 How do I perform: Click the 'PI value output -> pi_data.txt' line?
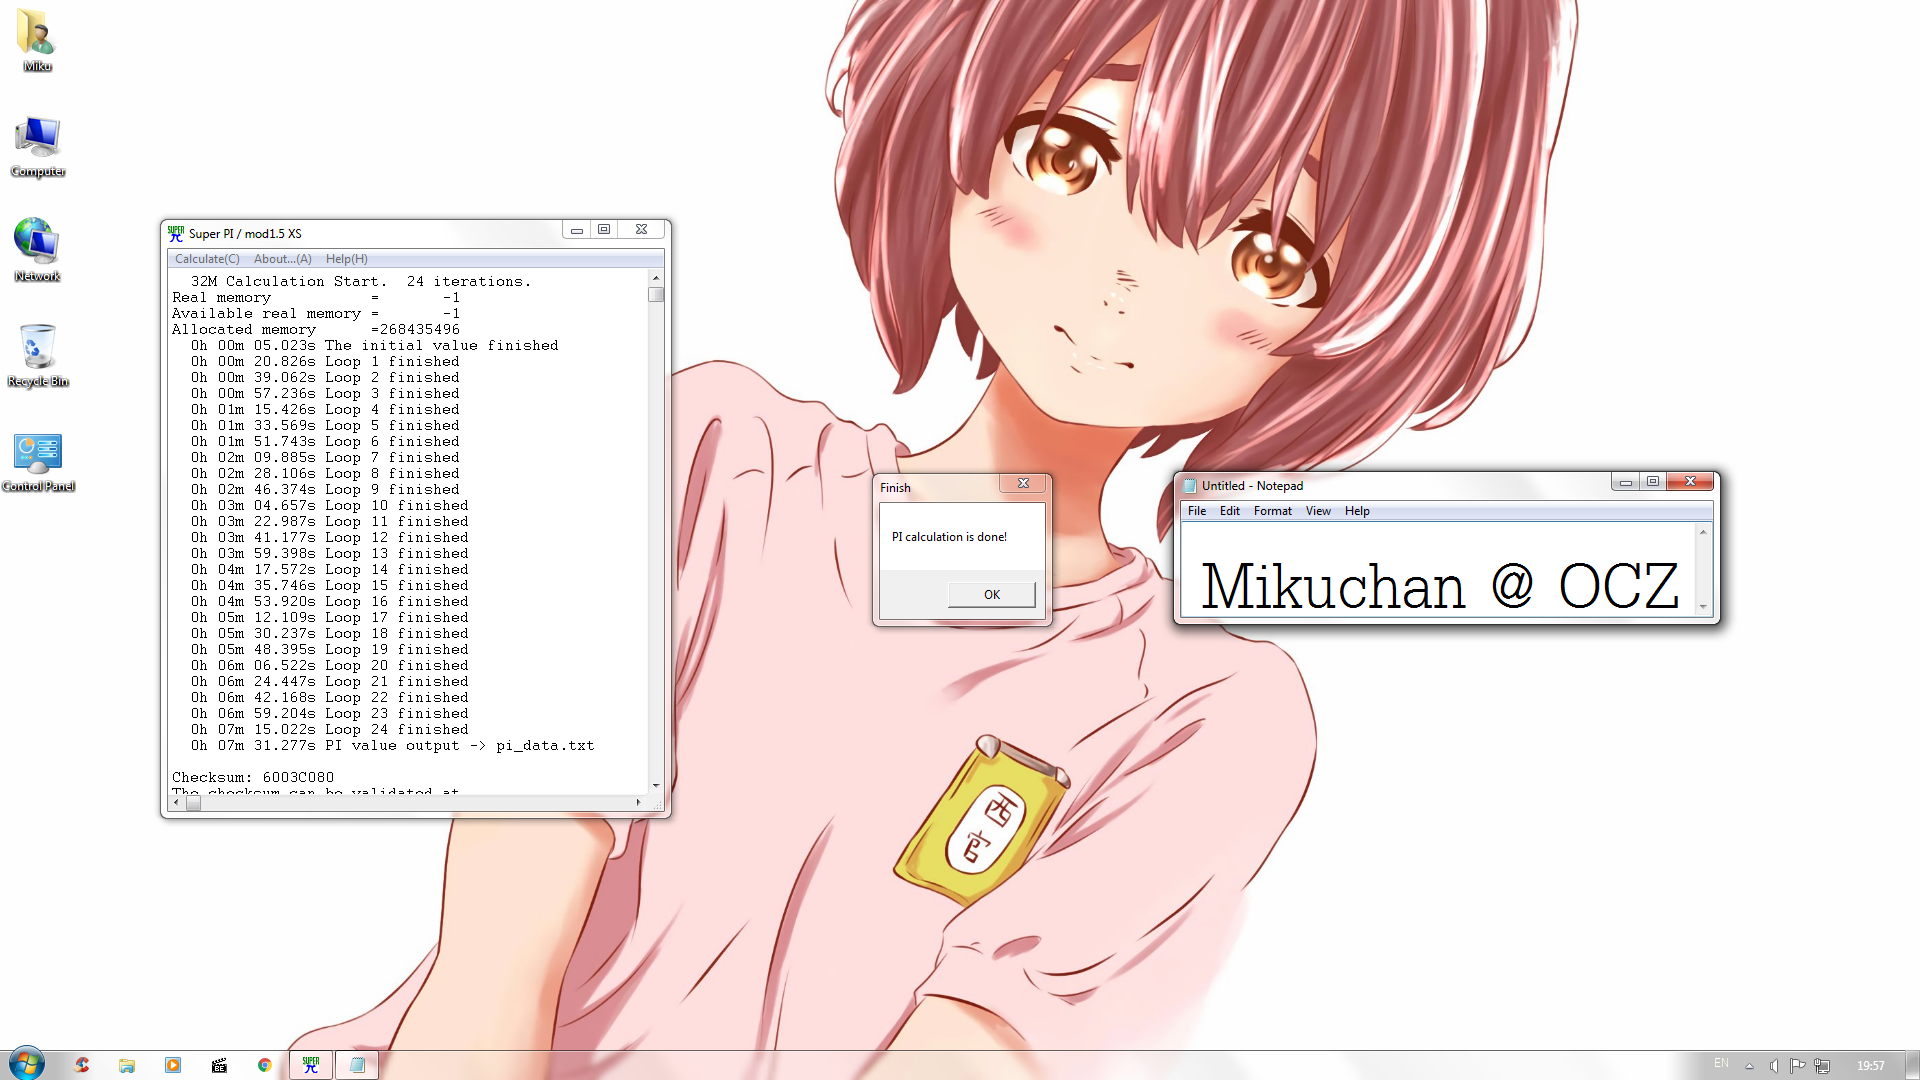(x=392, y=745)
